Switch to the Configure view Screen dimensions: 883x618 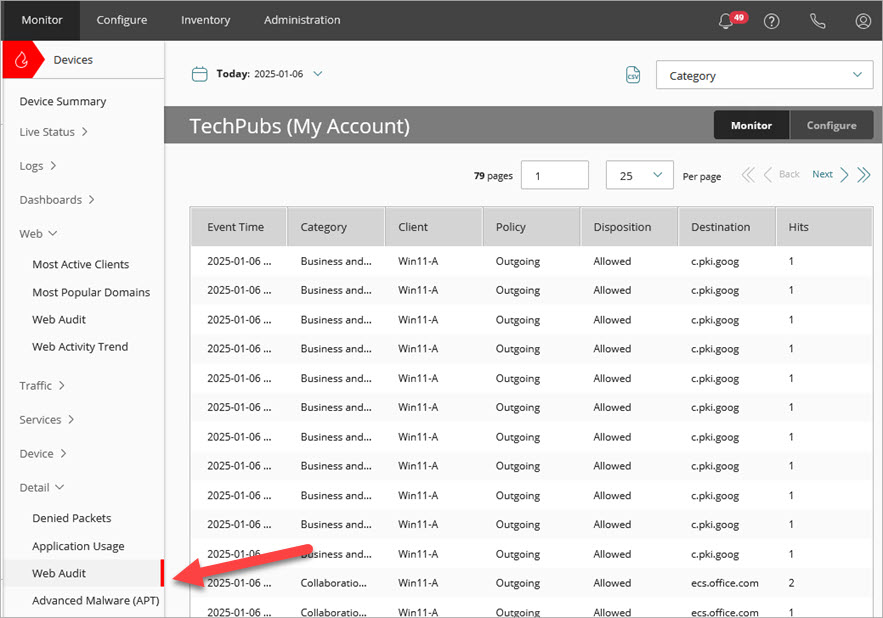pos(831,125)
